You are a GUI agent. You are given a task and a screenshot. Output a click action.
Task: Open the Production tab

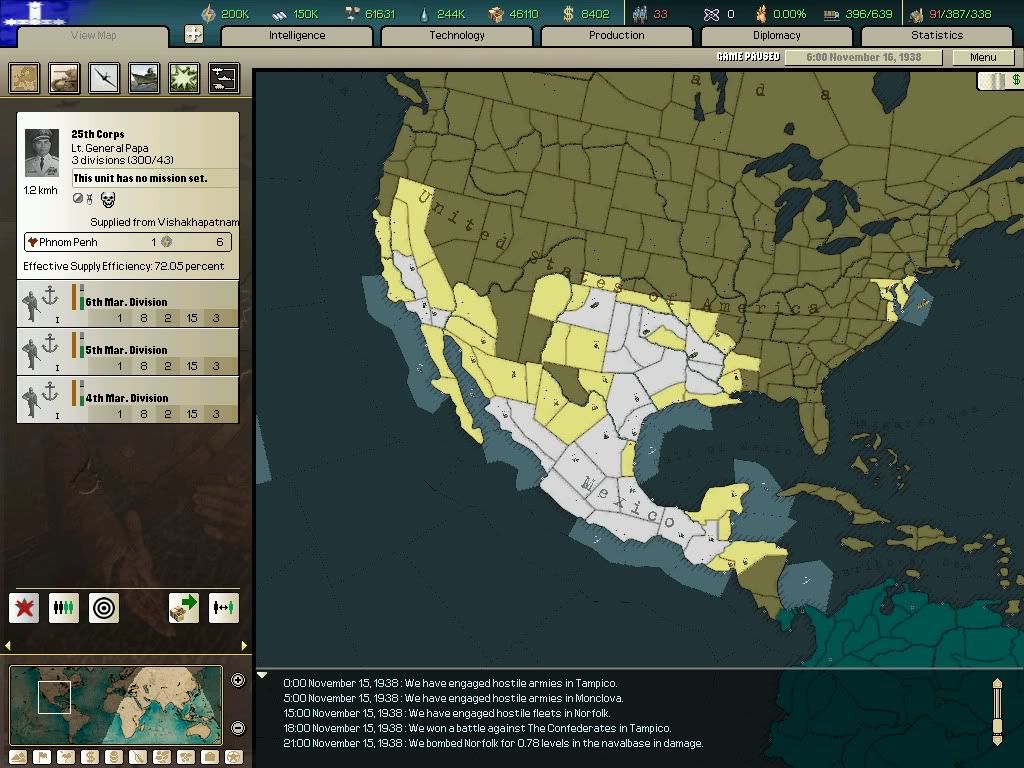click(x=616, y=35)
